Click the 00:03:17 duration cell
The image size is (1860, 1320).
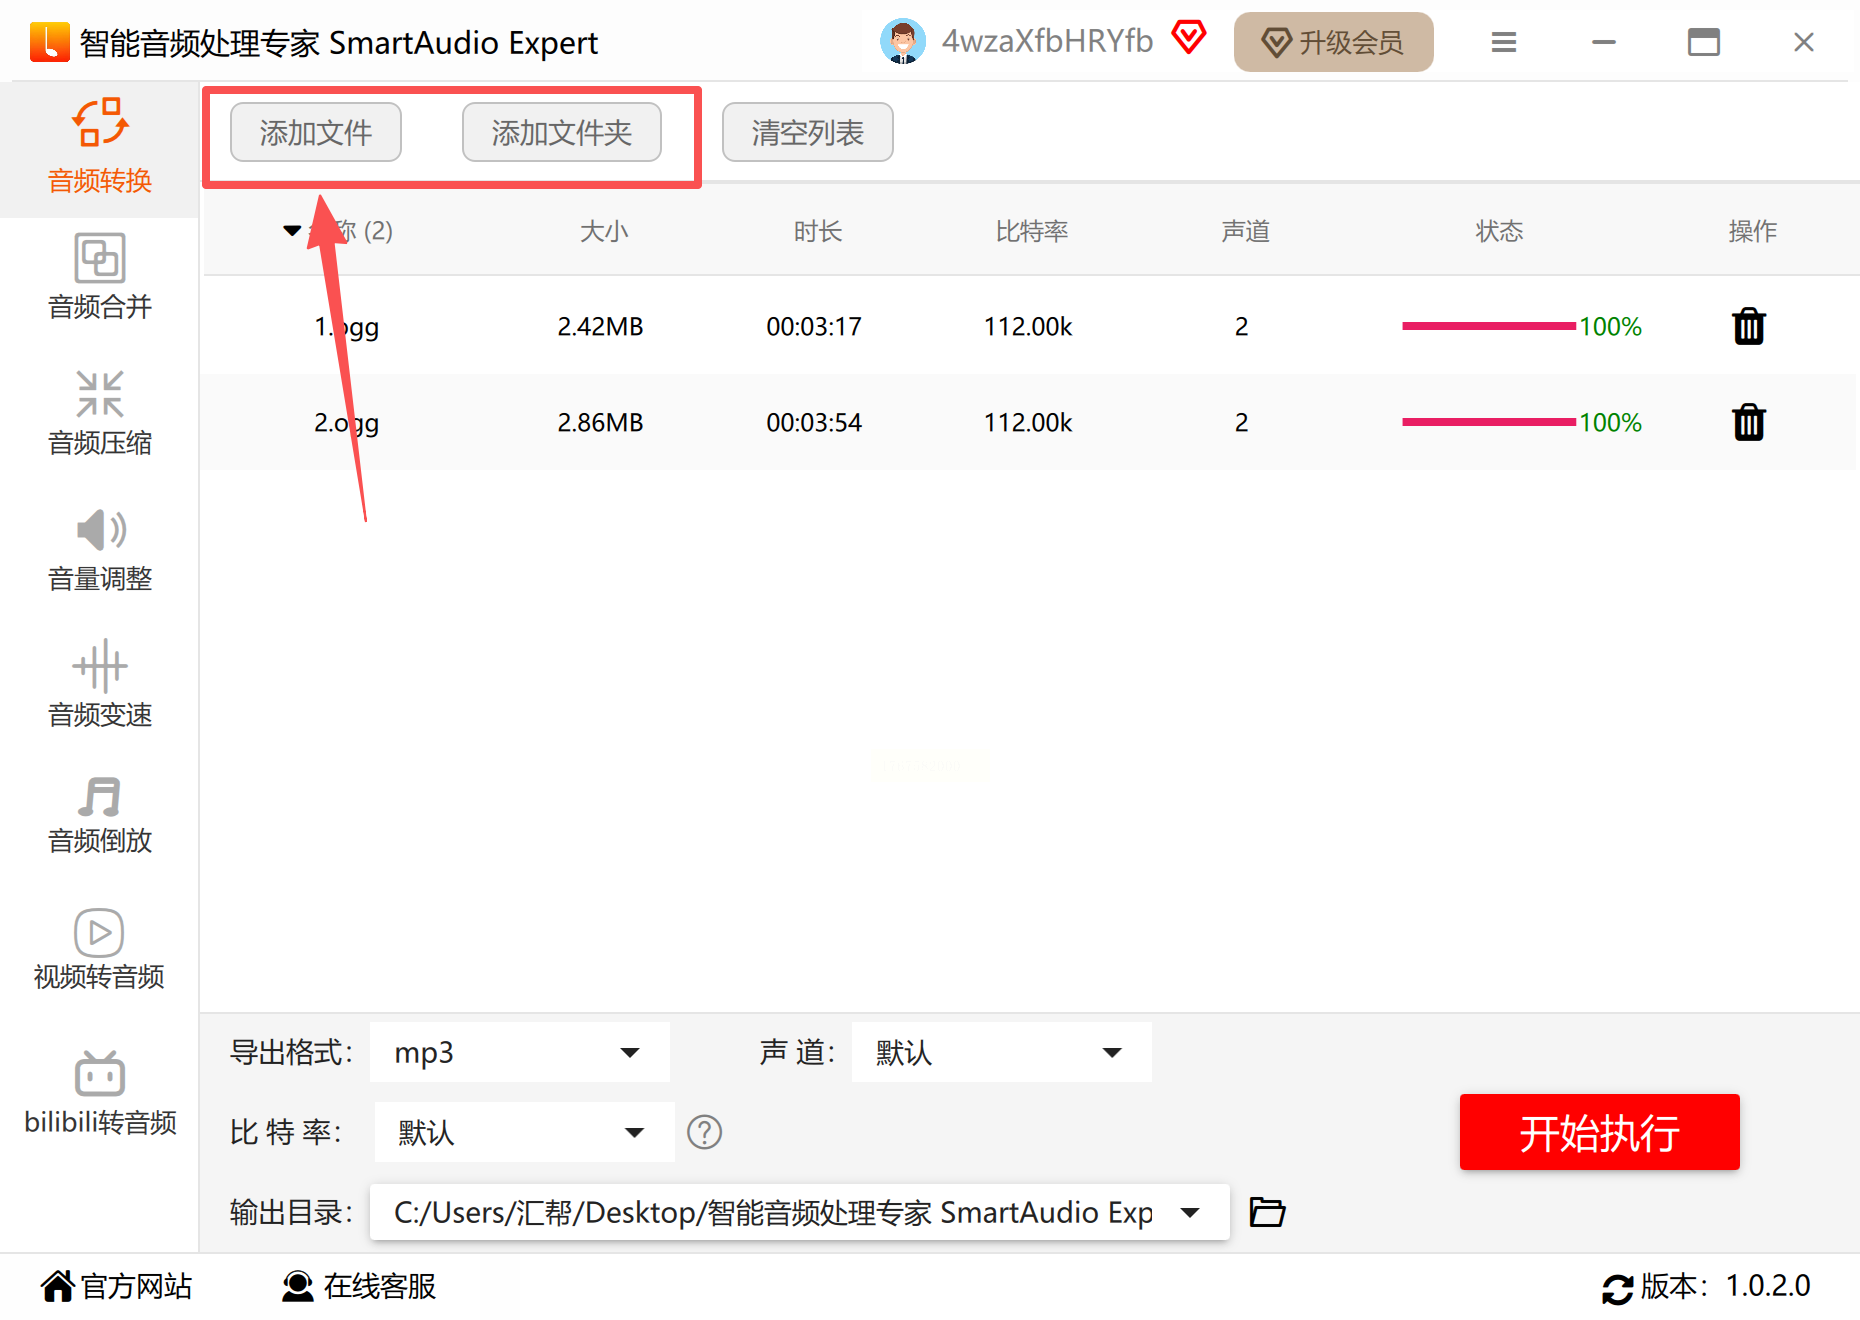point(814,326)
